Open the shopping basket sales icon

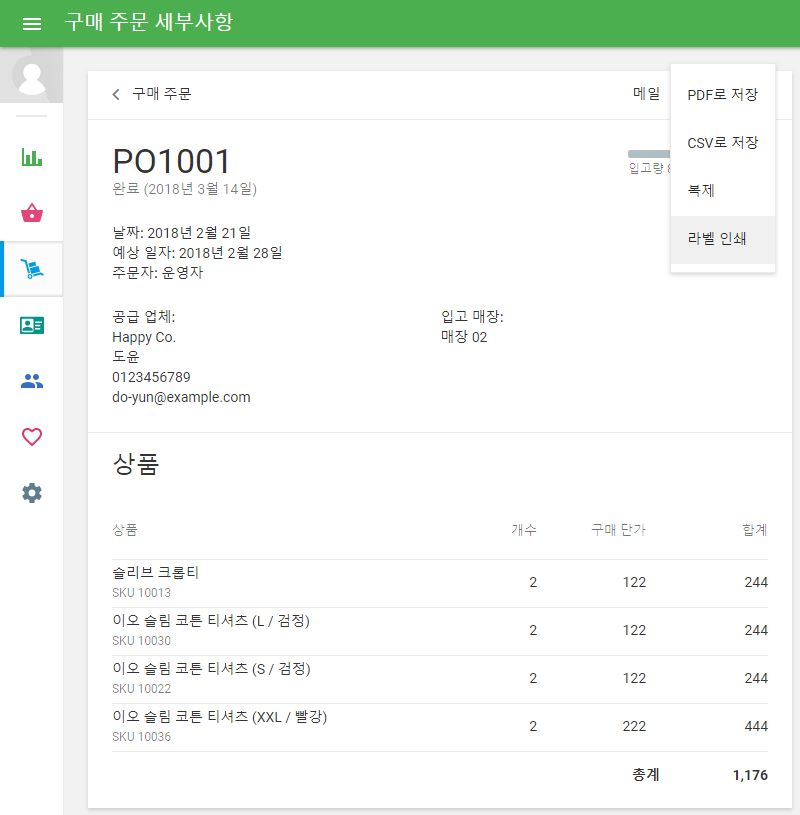pyautogui.click(x=32, y=213)
